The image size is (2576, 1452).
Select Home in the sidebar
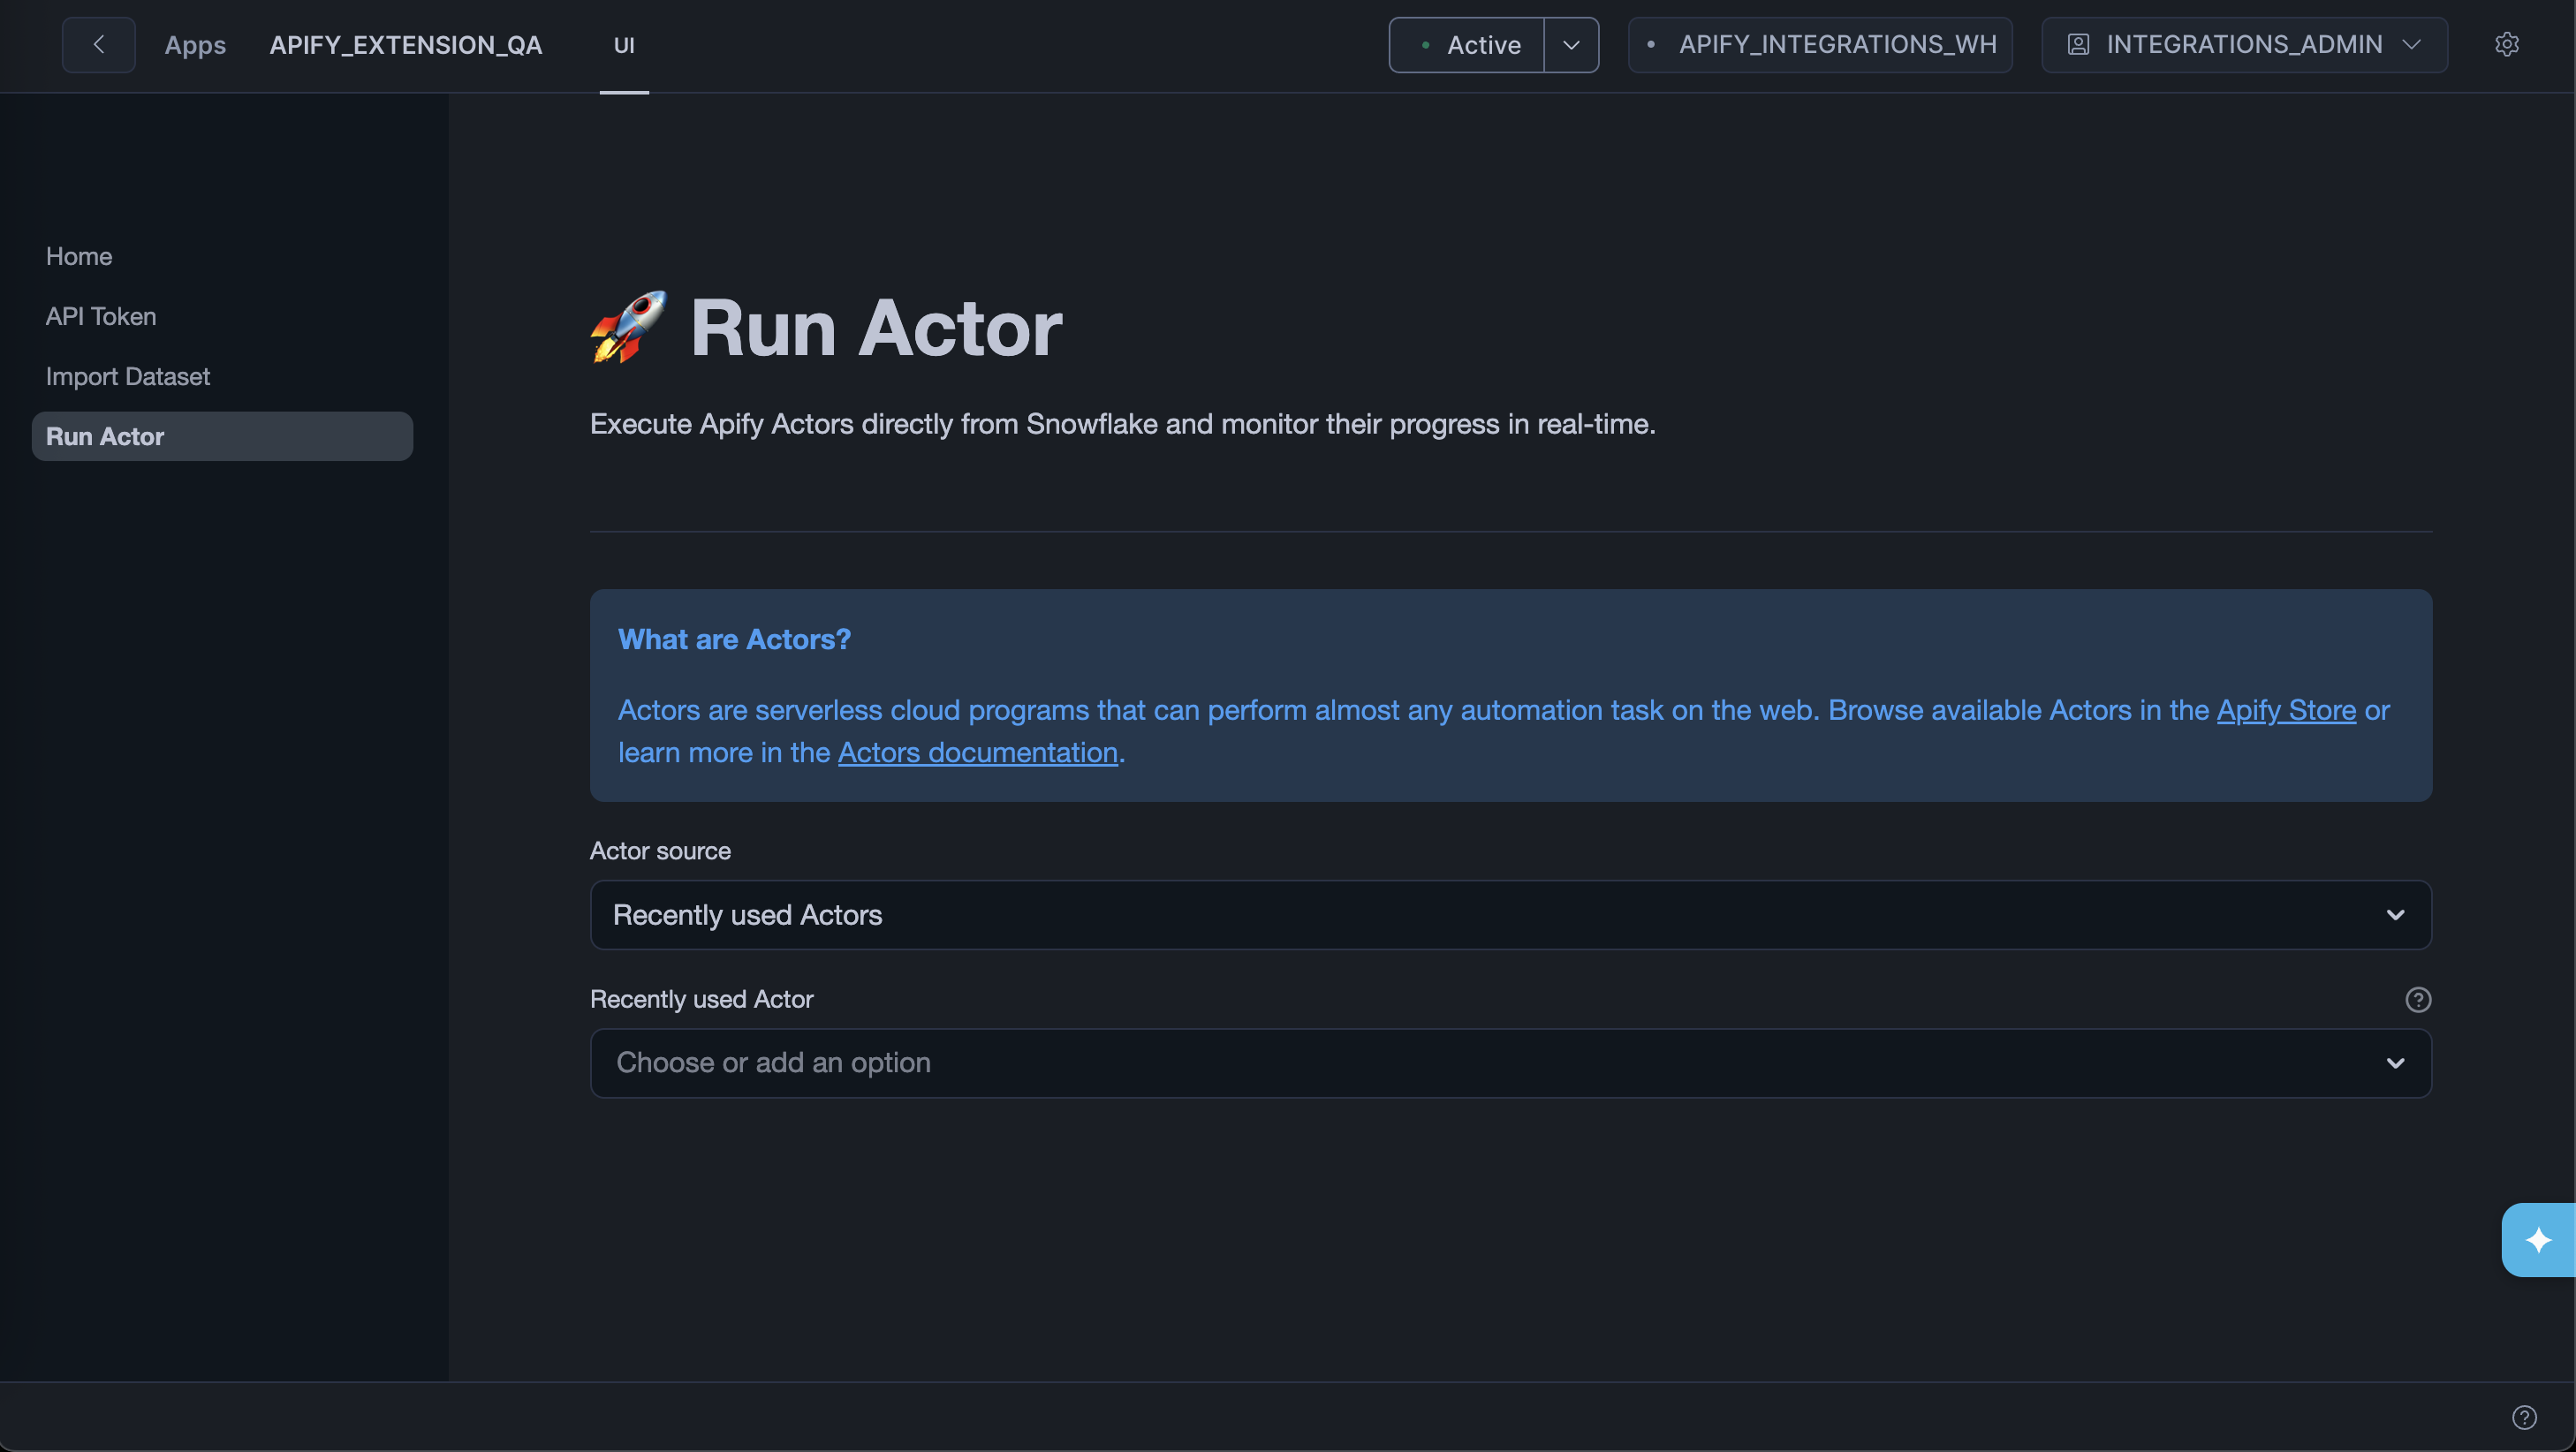(x=78, y=256)
